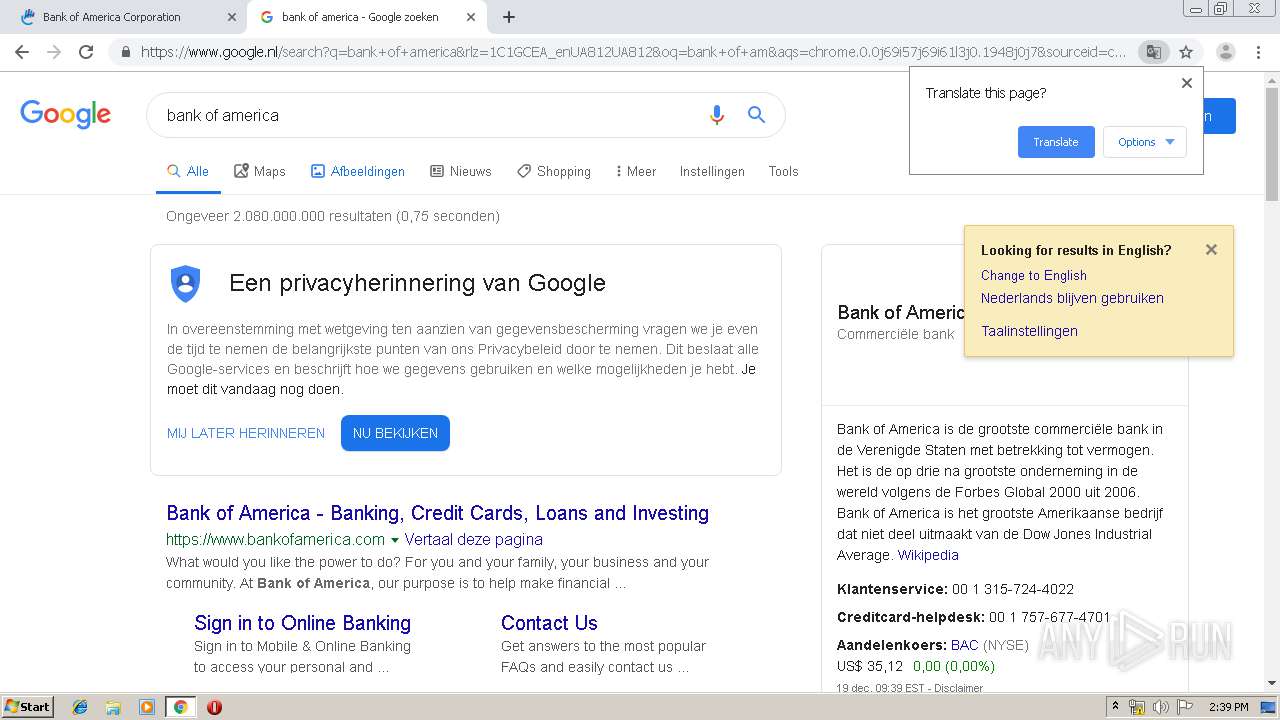
Task: Open the Contact Us sitelink
Action: (x=549, y=623)
